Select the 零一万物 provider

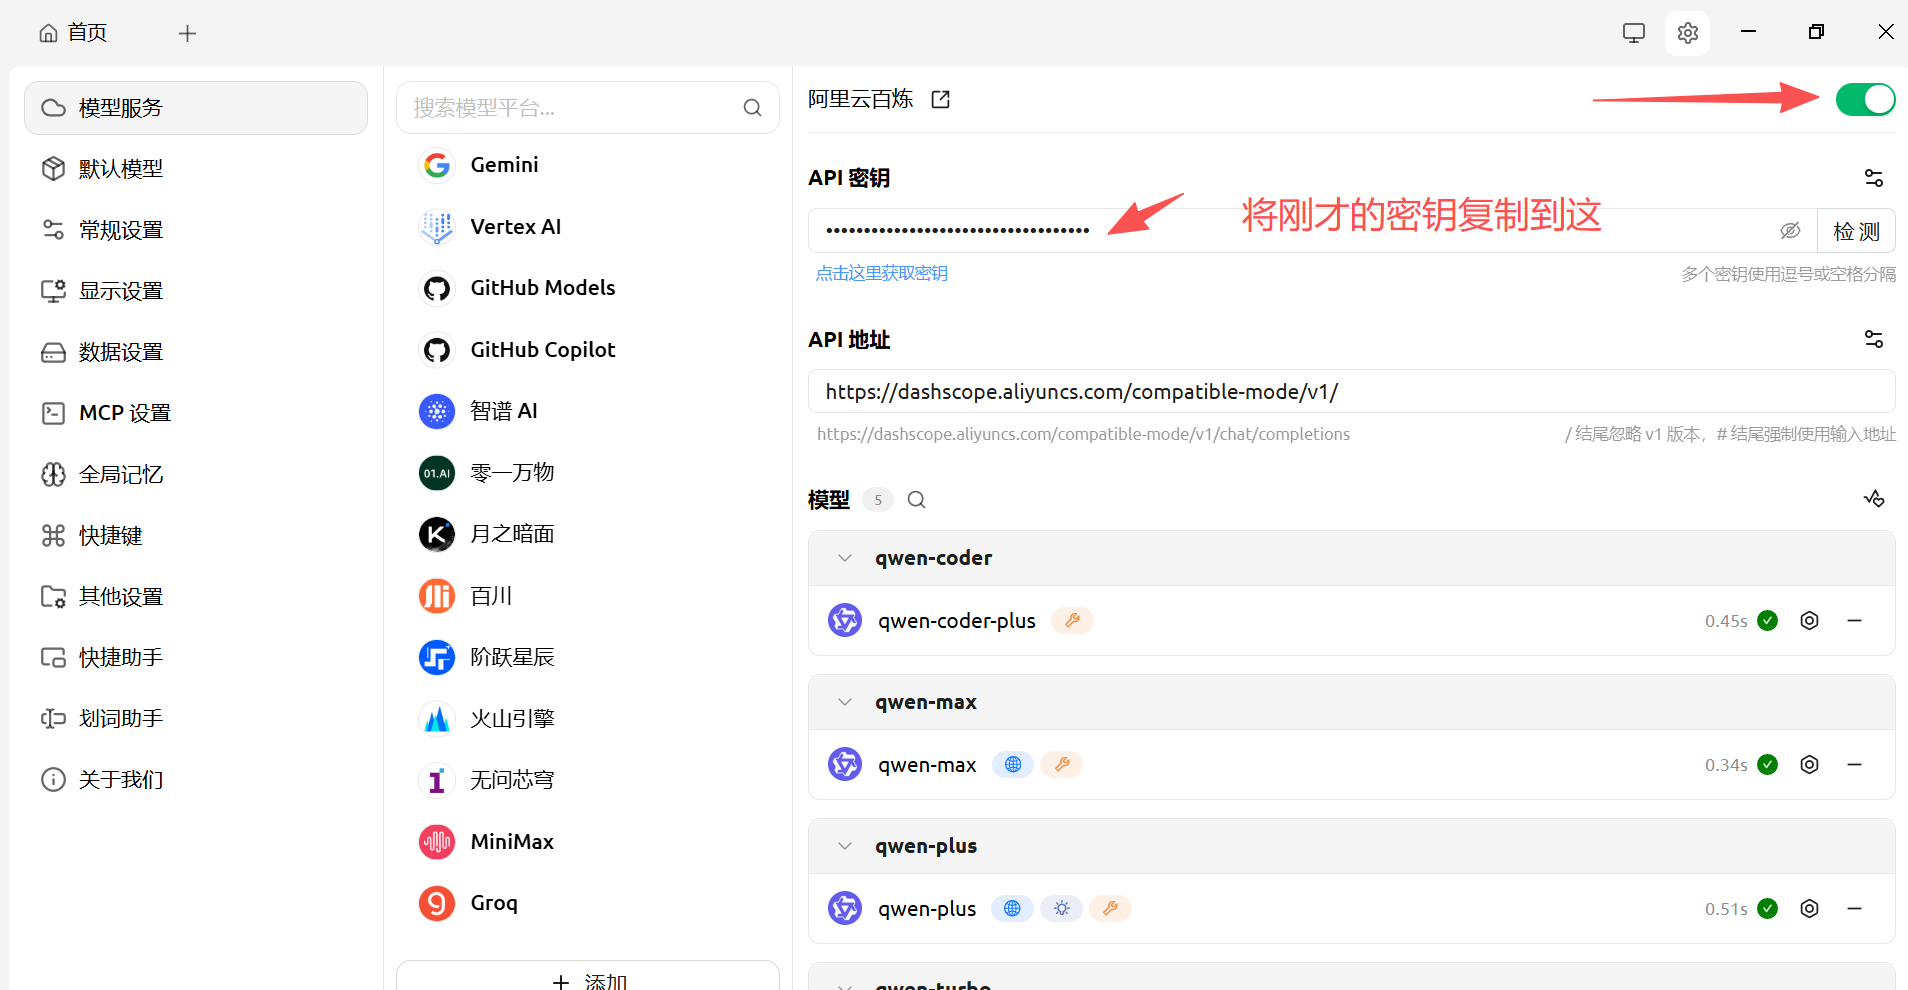tap(588, 473)
